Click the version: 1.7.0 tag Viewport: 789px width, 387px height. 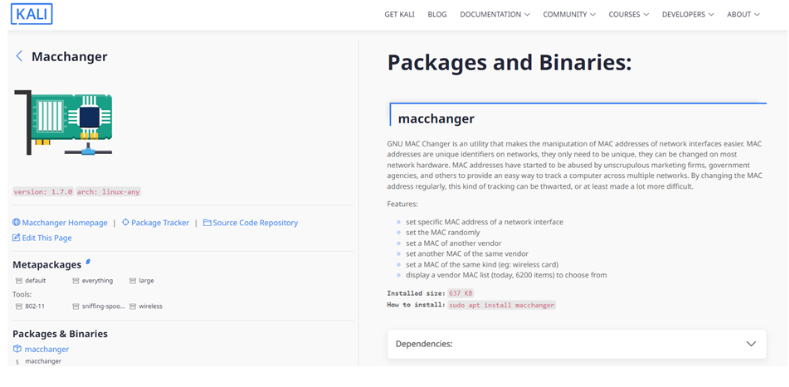click(43, 192)
